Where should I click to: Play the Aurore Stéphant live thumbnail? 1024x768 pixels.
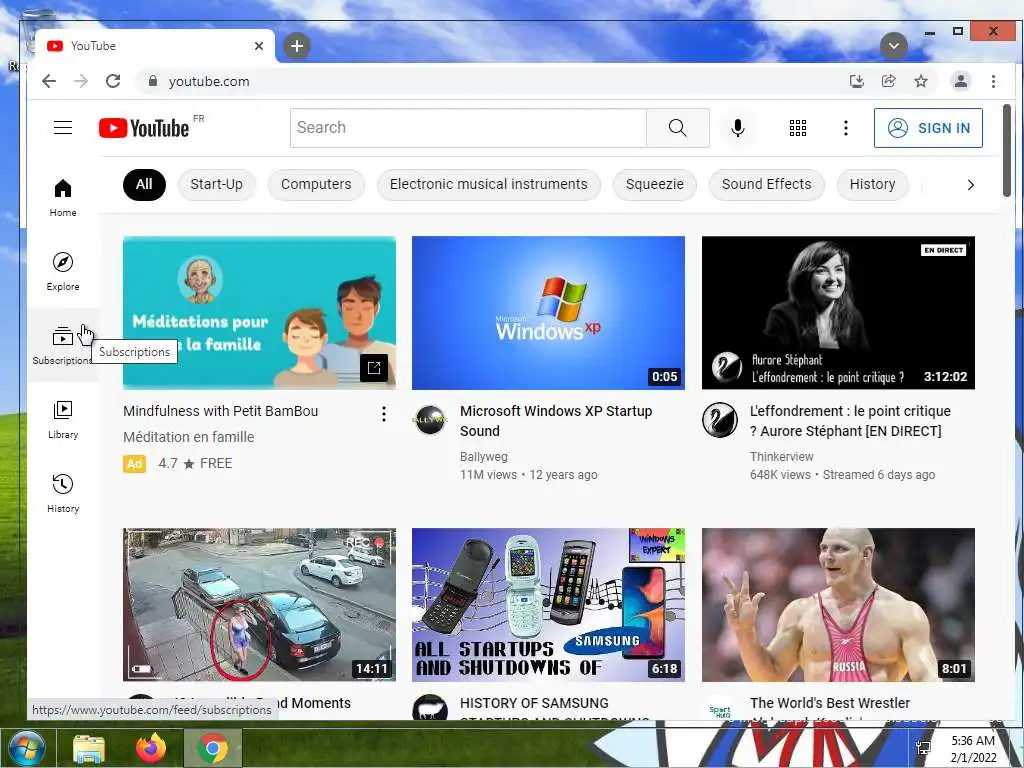tap(839, 313)
